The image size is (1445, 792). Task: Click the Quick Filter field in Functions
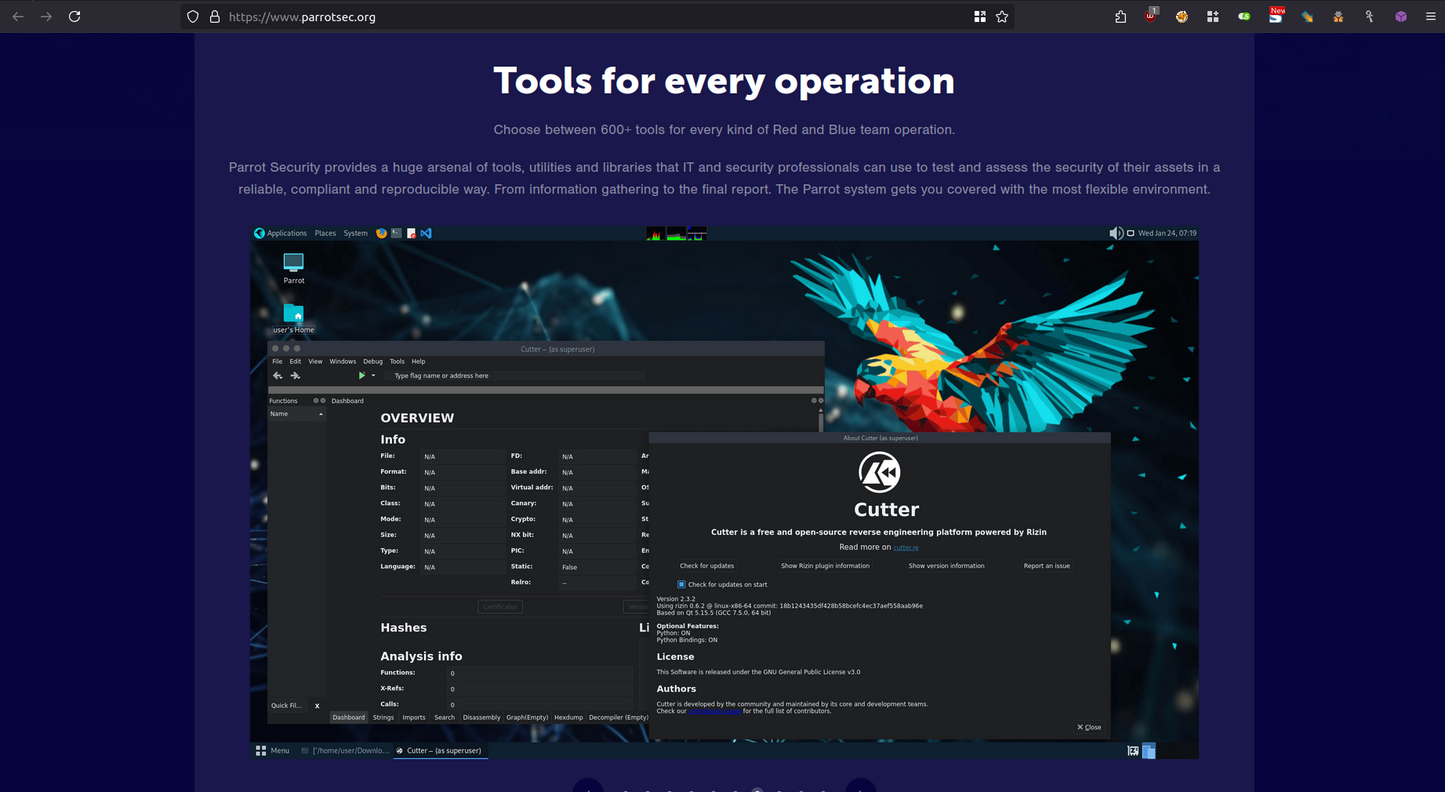pyautogui.click(x=288, y=705)
